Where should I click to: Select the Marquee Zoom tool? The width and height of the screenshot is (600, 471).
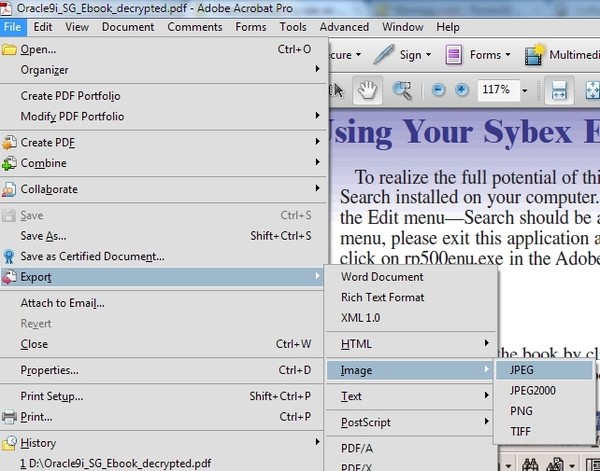point(402,90)
